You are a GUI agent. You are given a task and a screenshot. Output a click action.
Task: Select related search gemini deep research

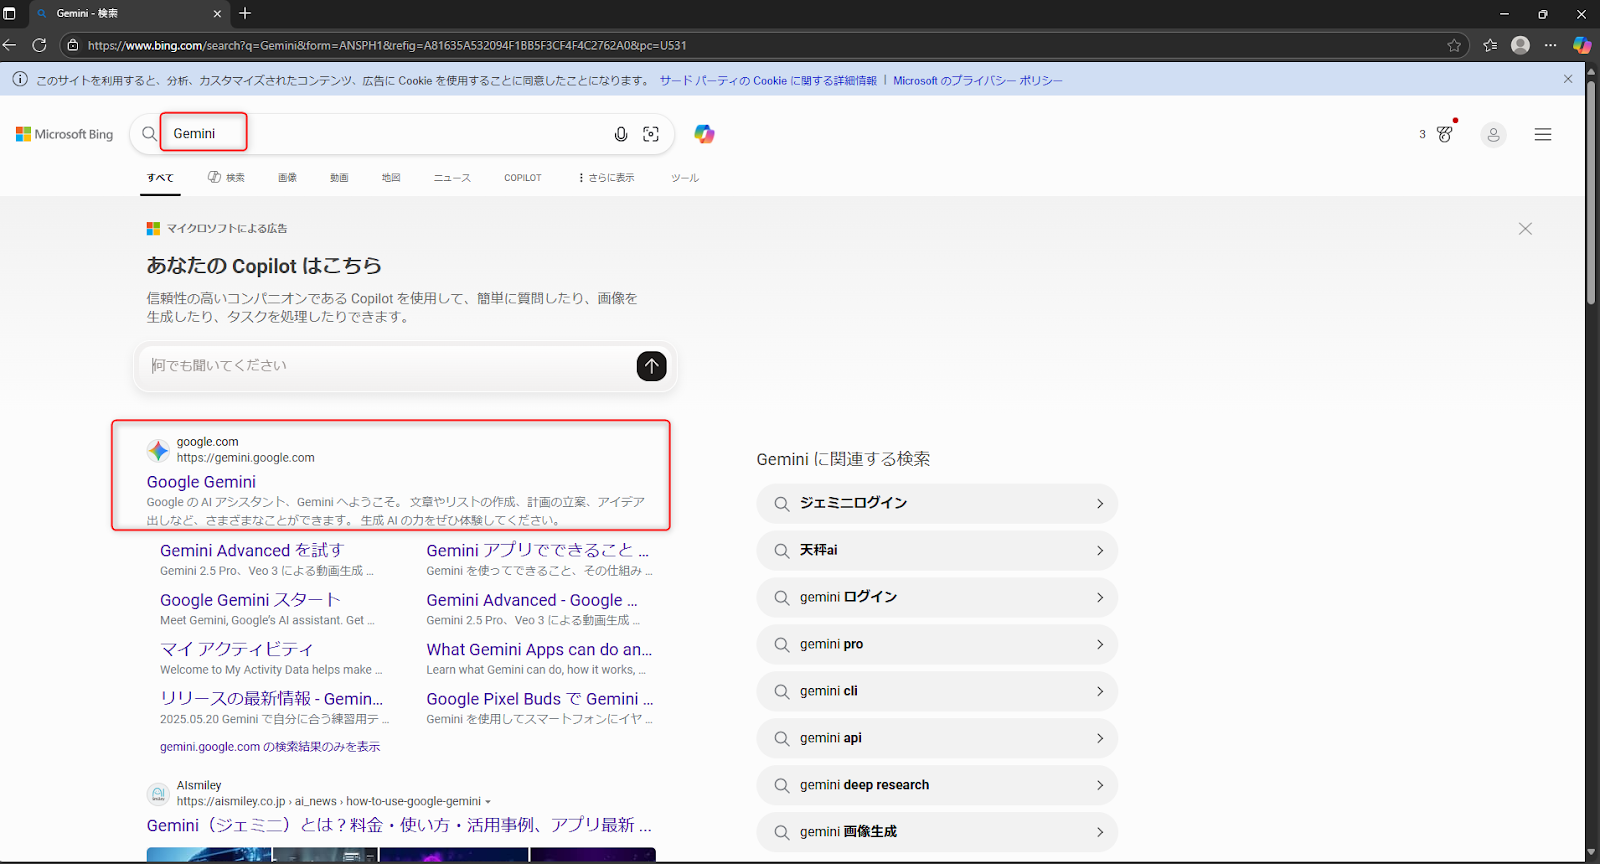click(x=937, y=786)
